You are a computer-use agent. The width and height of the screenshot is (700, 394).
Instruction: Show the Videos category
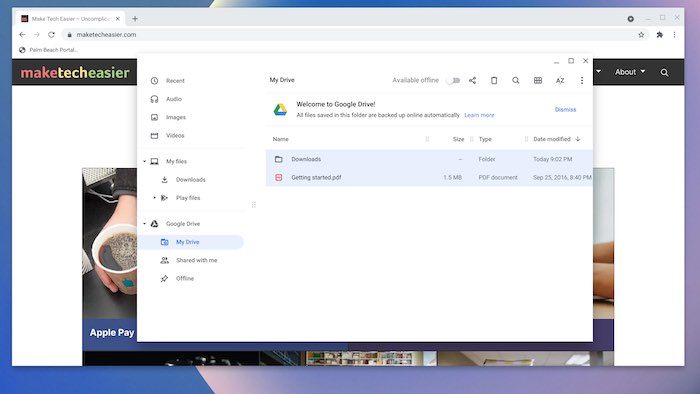click(x=175, y=136)
